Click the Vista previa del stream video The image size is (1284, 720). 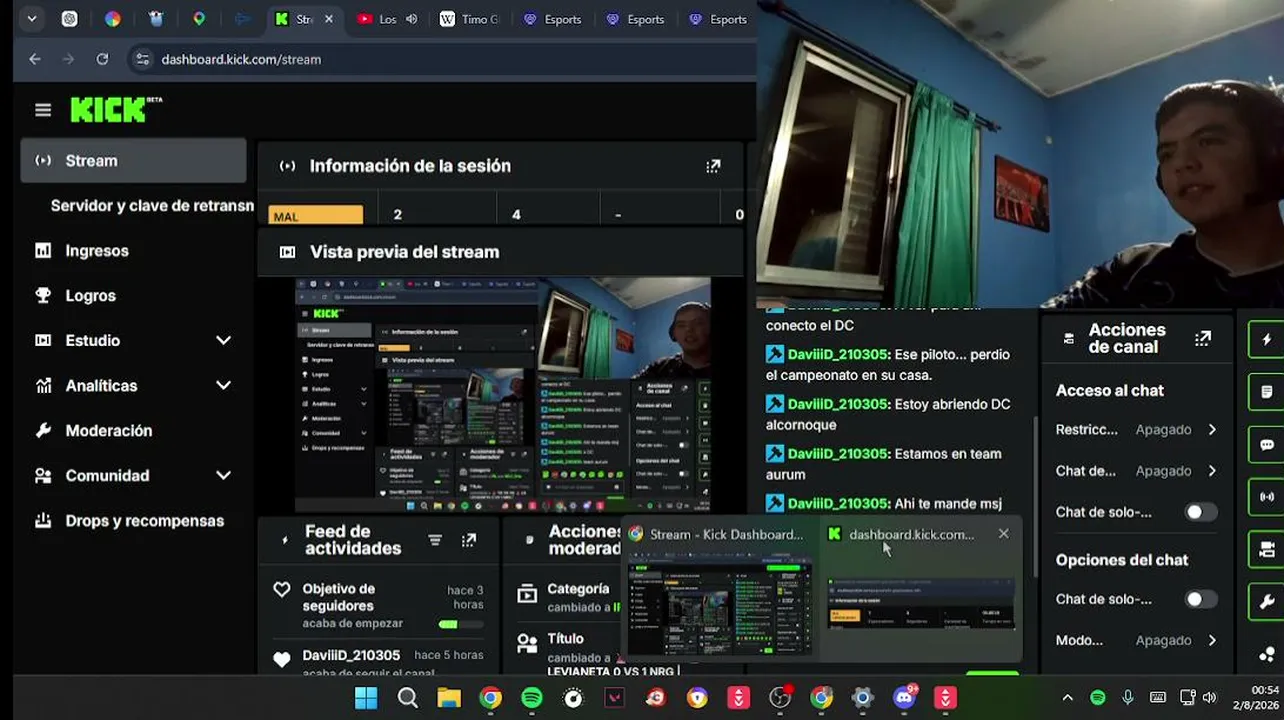pos(502,394)
